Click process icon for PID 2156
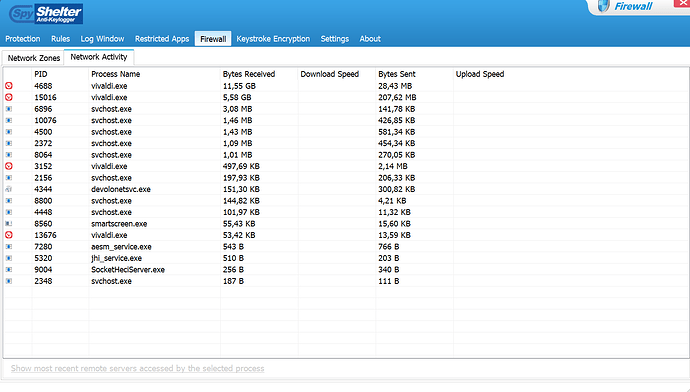The width and height of the screenshot is (690, 392). pos(9,178)
